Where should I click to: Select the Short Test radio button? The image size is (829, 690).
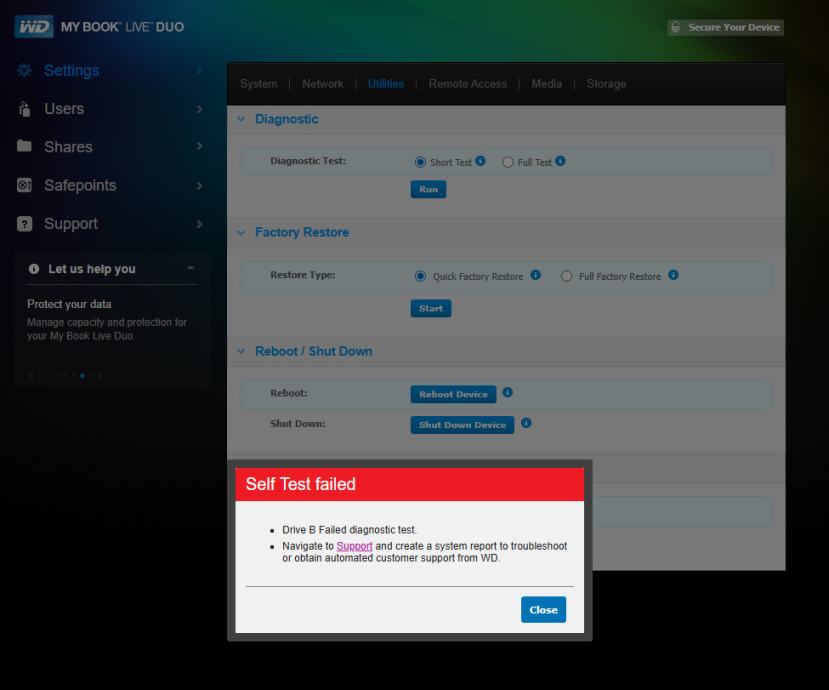420,162
